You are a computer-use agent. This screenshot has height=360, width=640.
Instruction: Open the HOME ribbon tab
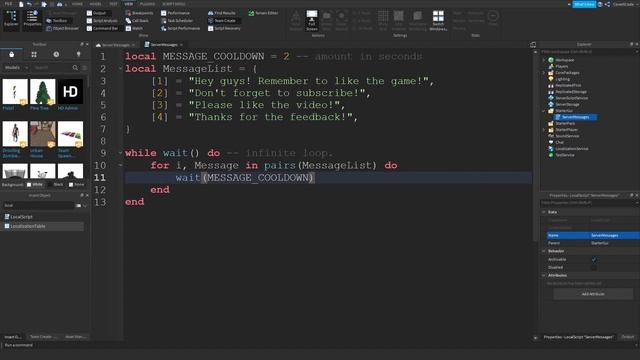tap(77, 4)
